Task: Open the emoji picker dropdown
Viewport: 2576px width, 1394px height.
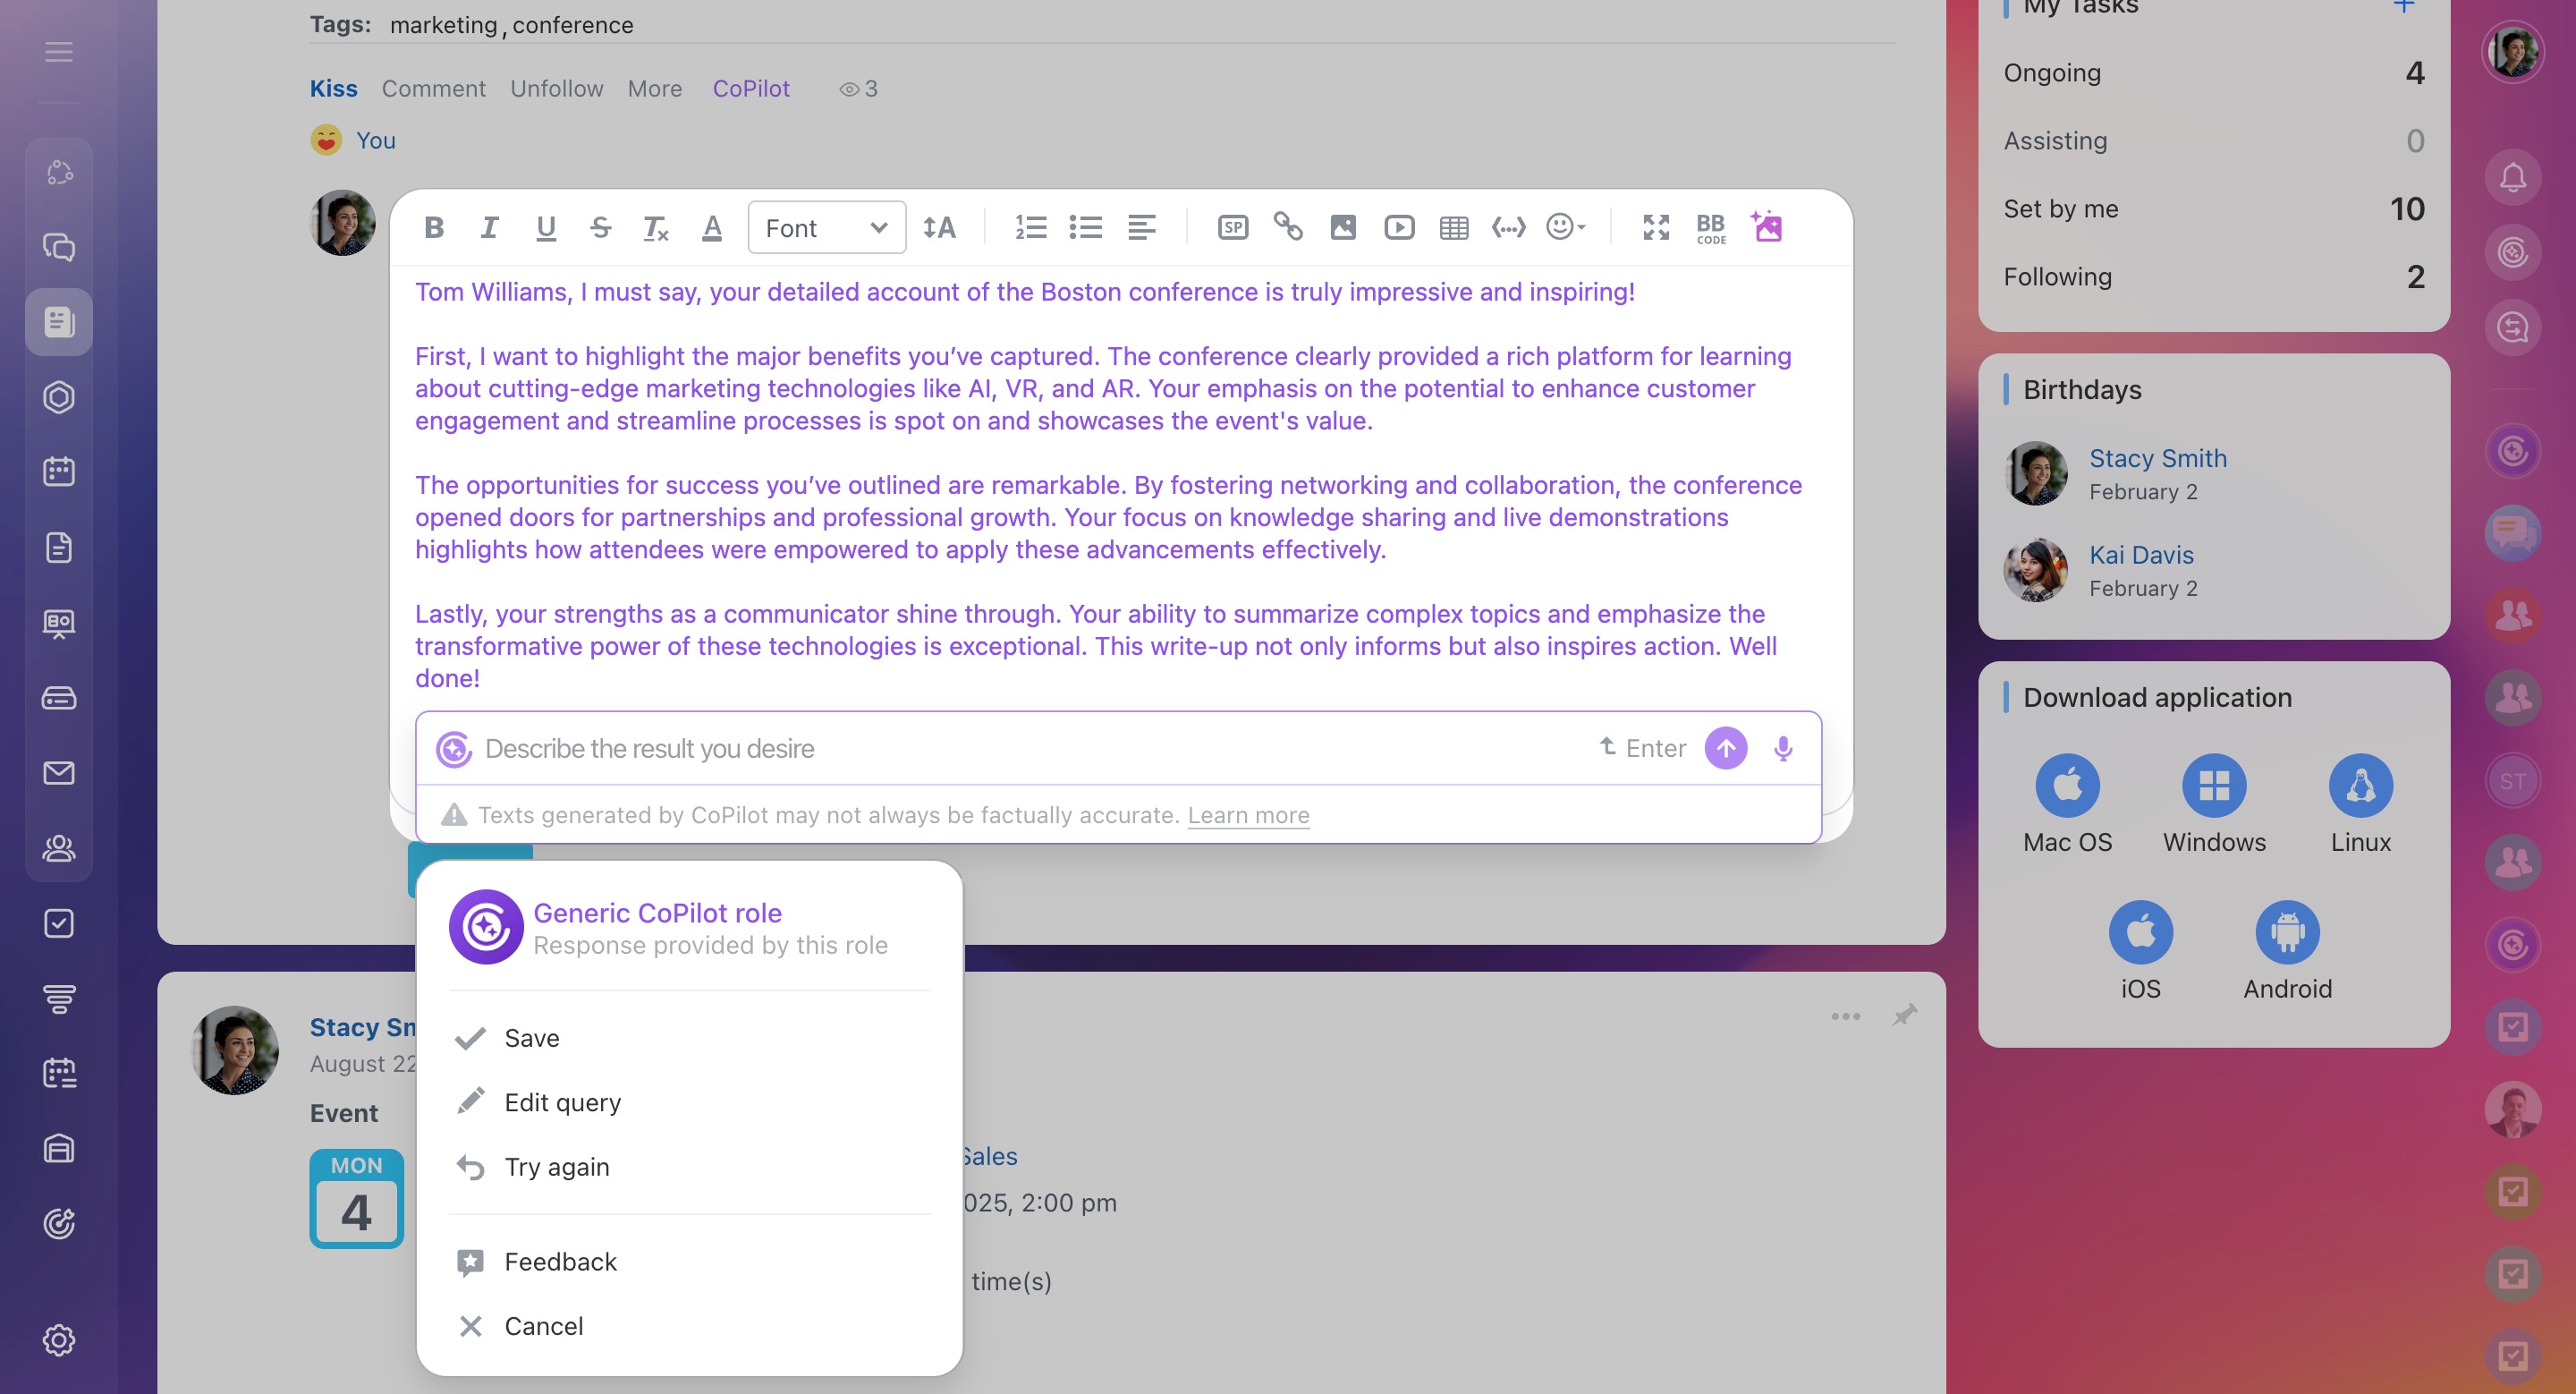Action: coord(1565,228)
